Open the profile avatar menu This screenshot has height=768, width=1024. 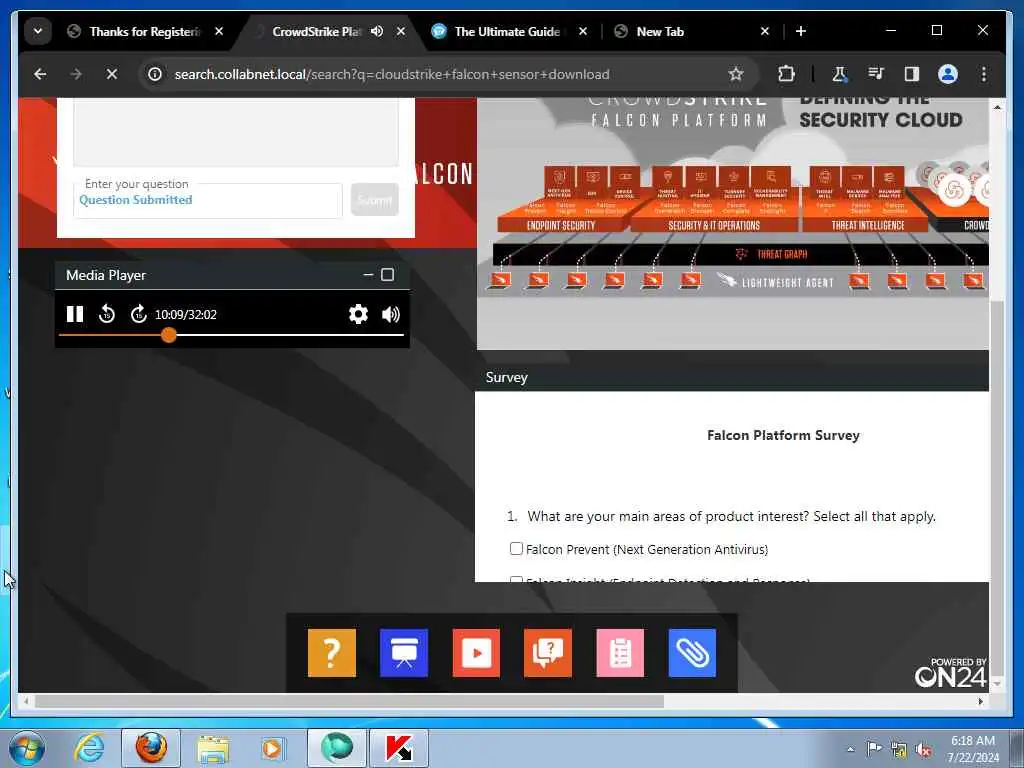948,74
